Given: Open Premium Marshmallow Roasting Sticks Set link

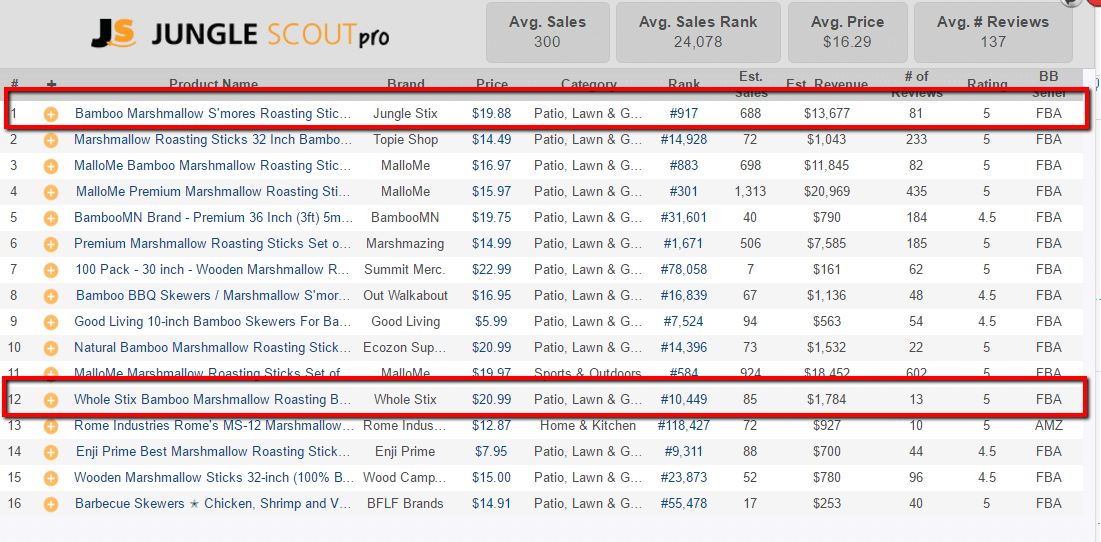Looking at the screenshot, I should pos(213,244).
